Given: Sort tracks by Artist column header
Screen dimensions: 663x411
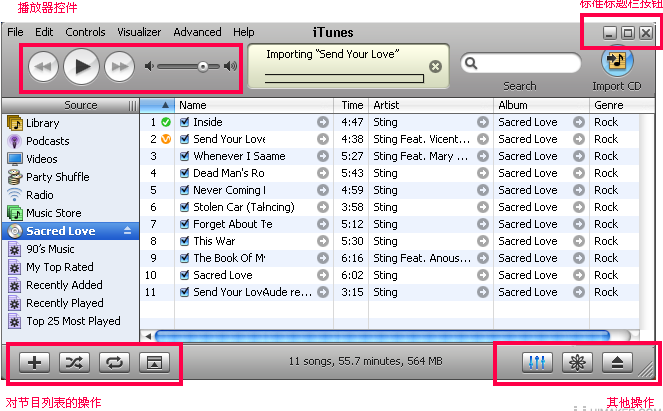Looking at the screenshot, I should click(x=431, y=105).
